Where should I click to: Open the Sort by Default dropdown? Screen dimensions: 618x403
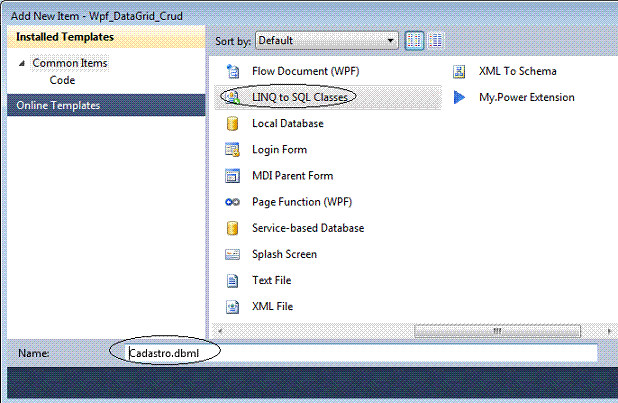tap(326, 41)
